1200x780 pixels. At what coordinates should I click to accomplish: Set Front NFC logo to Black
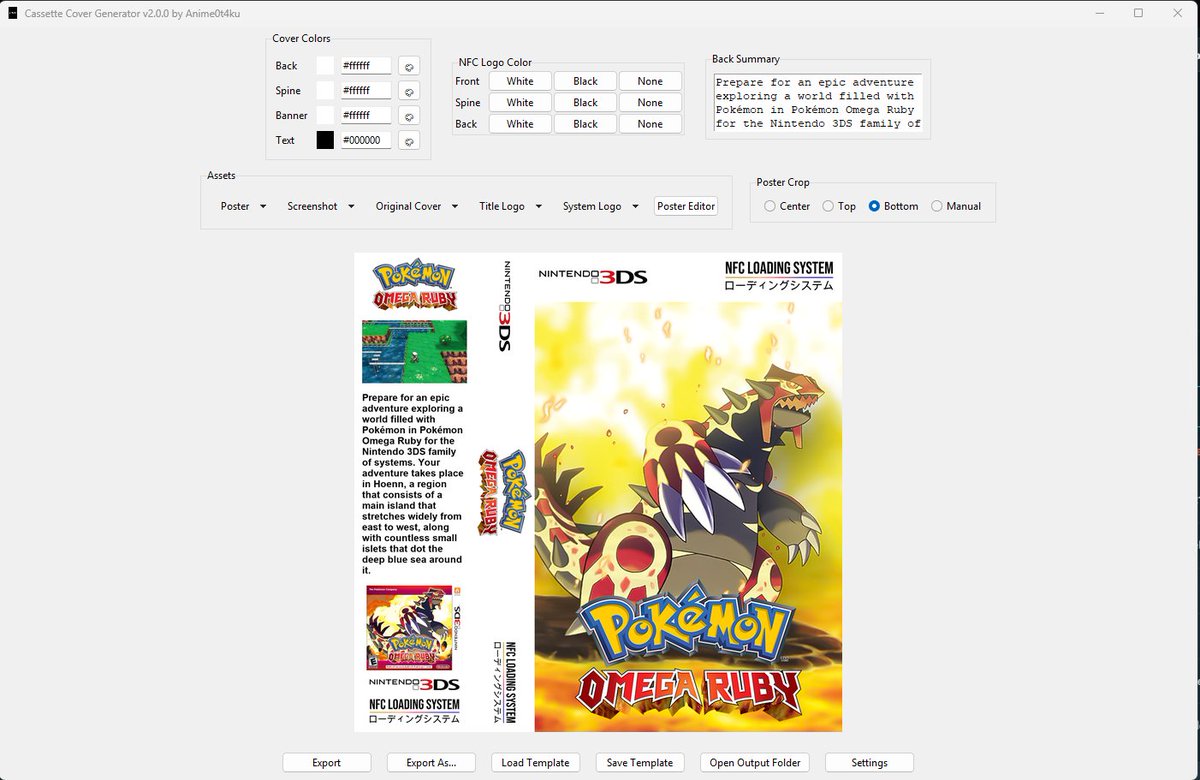(x=585, y=81)
